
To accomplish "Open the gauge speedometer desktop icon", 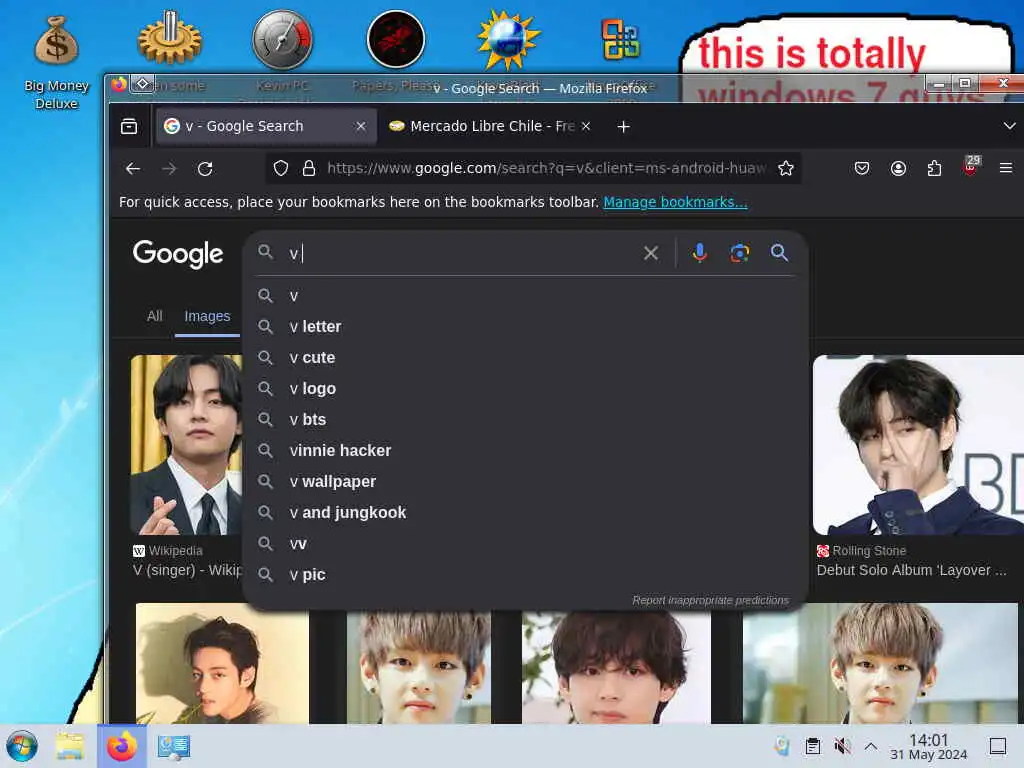I will click(x=282, y=39).
